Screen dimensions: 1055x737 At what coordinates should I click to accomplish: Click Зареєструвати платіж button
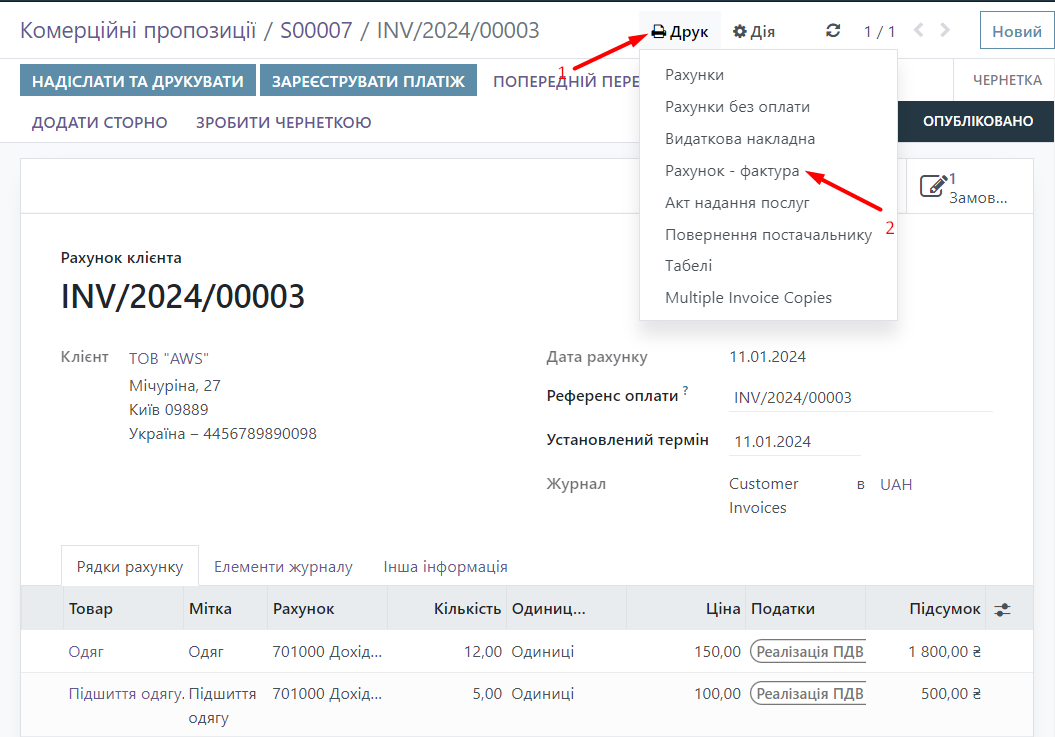pos(368,81)
